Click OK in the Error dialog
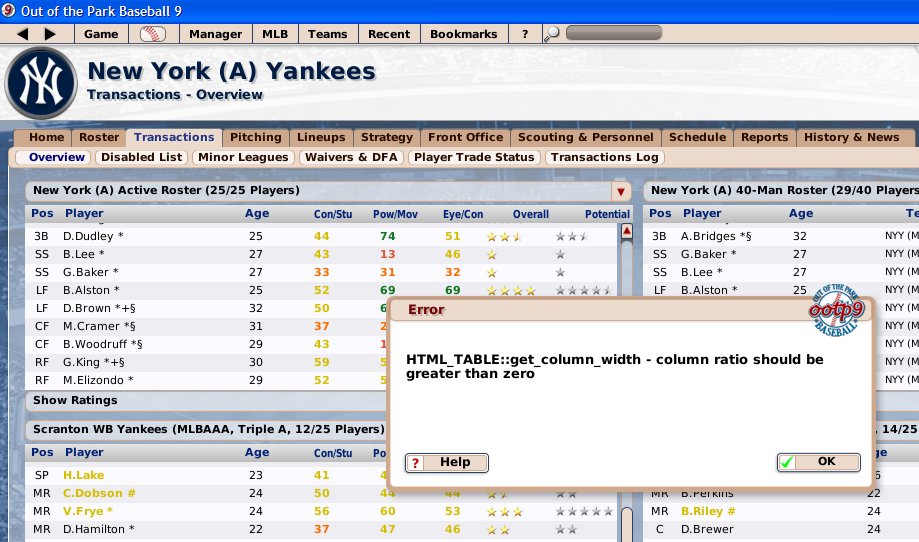 (x=819, y=462)
